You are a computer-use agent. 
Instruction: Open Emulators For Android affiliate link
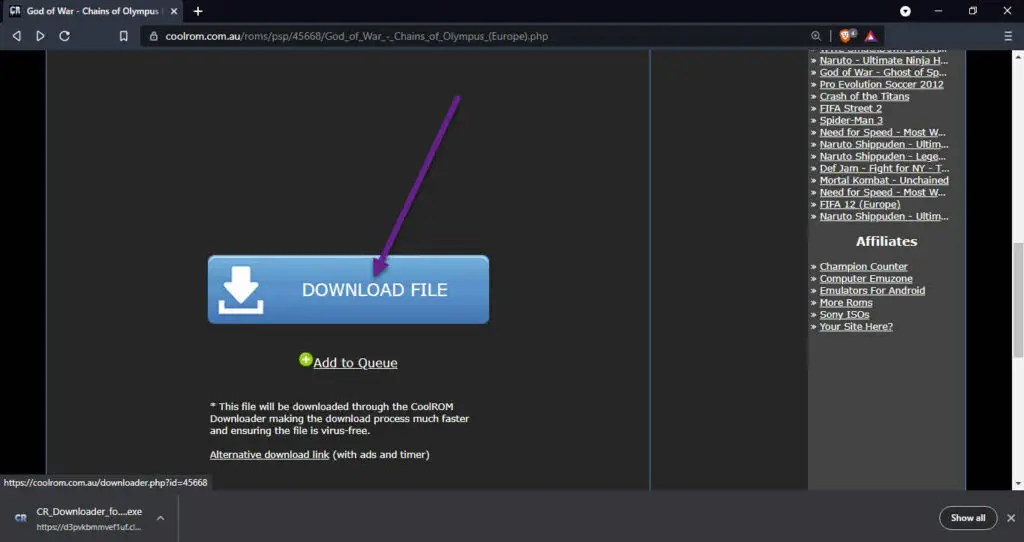pos(872,291)
